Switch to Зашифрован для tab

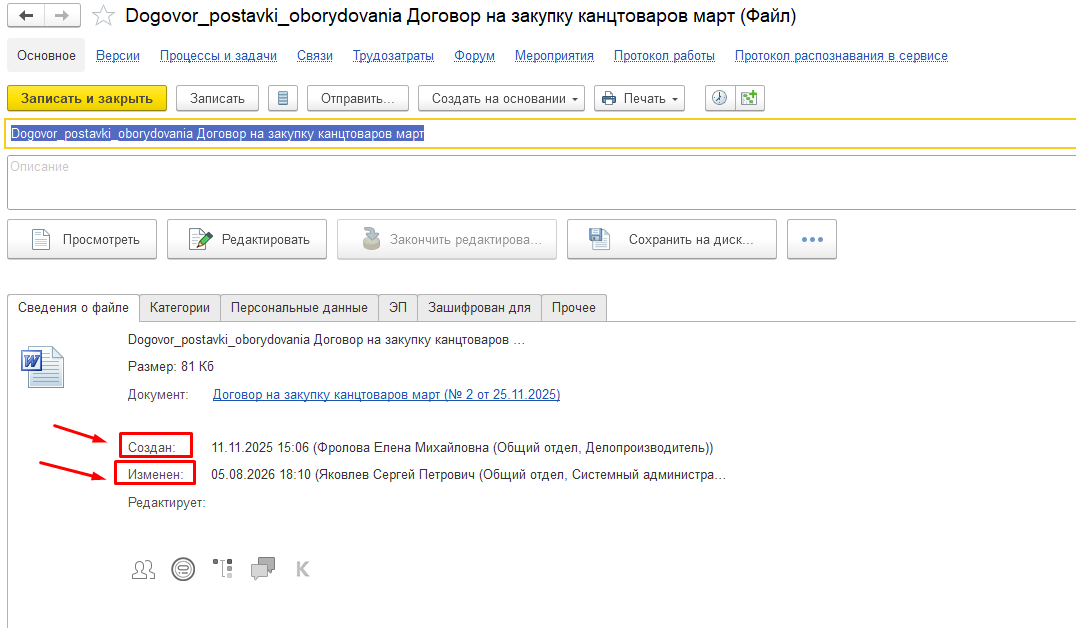pyautogui.click(x=480, y=307)
